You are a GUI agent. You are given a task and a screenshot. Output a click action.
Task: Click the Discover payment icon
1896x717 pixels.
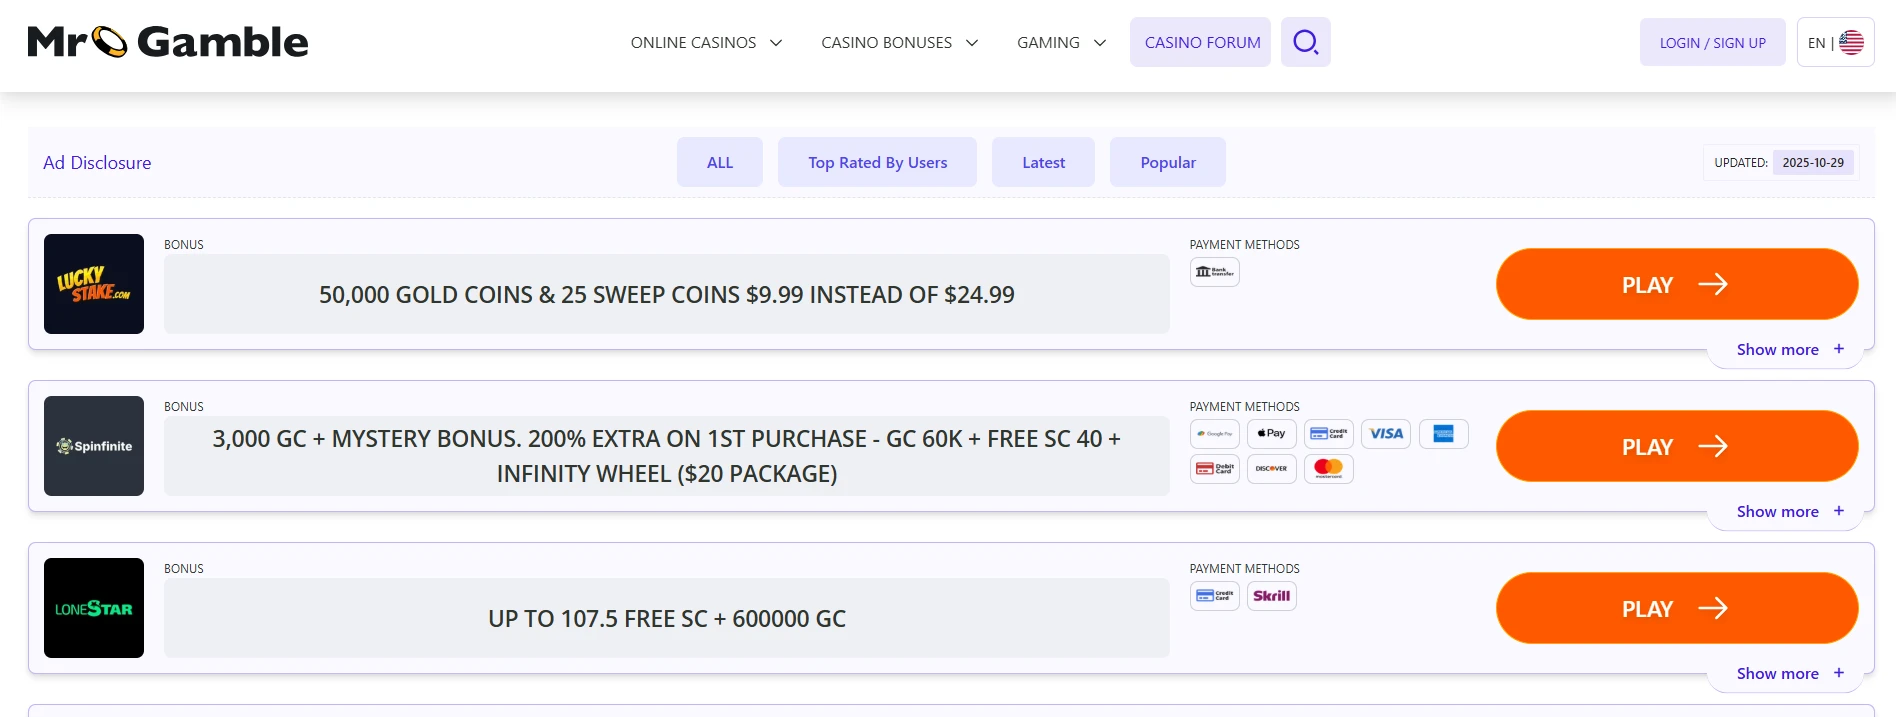pos(1271,468)
